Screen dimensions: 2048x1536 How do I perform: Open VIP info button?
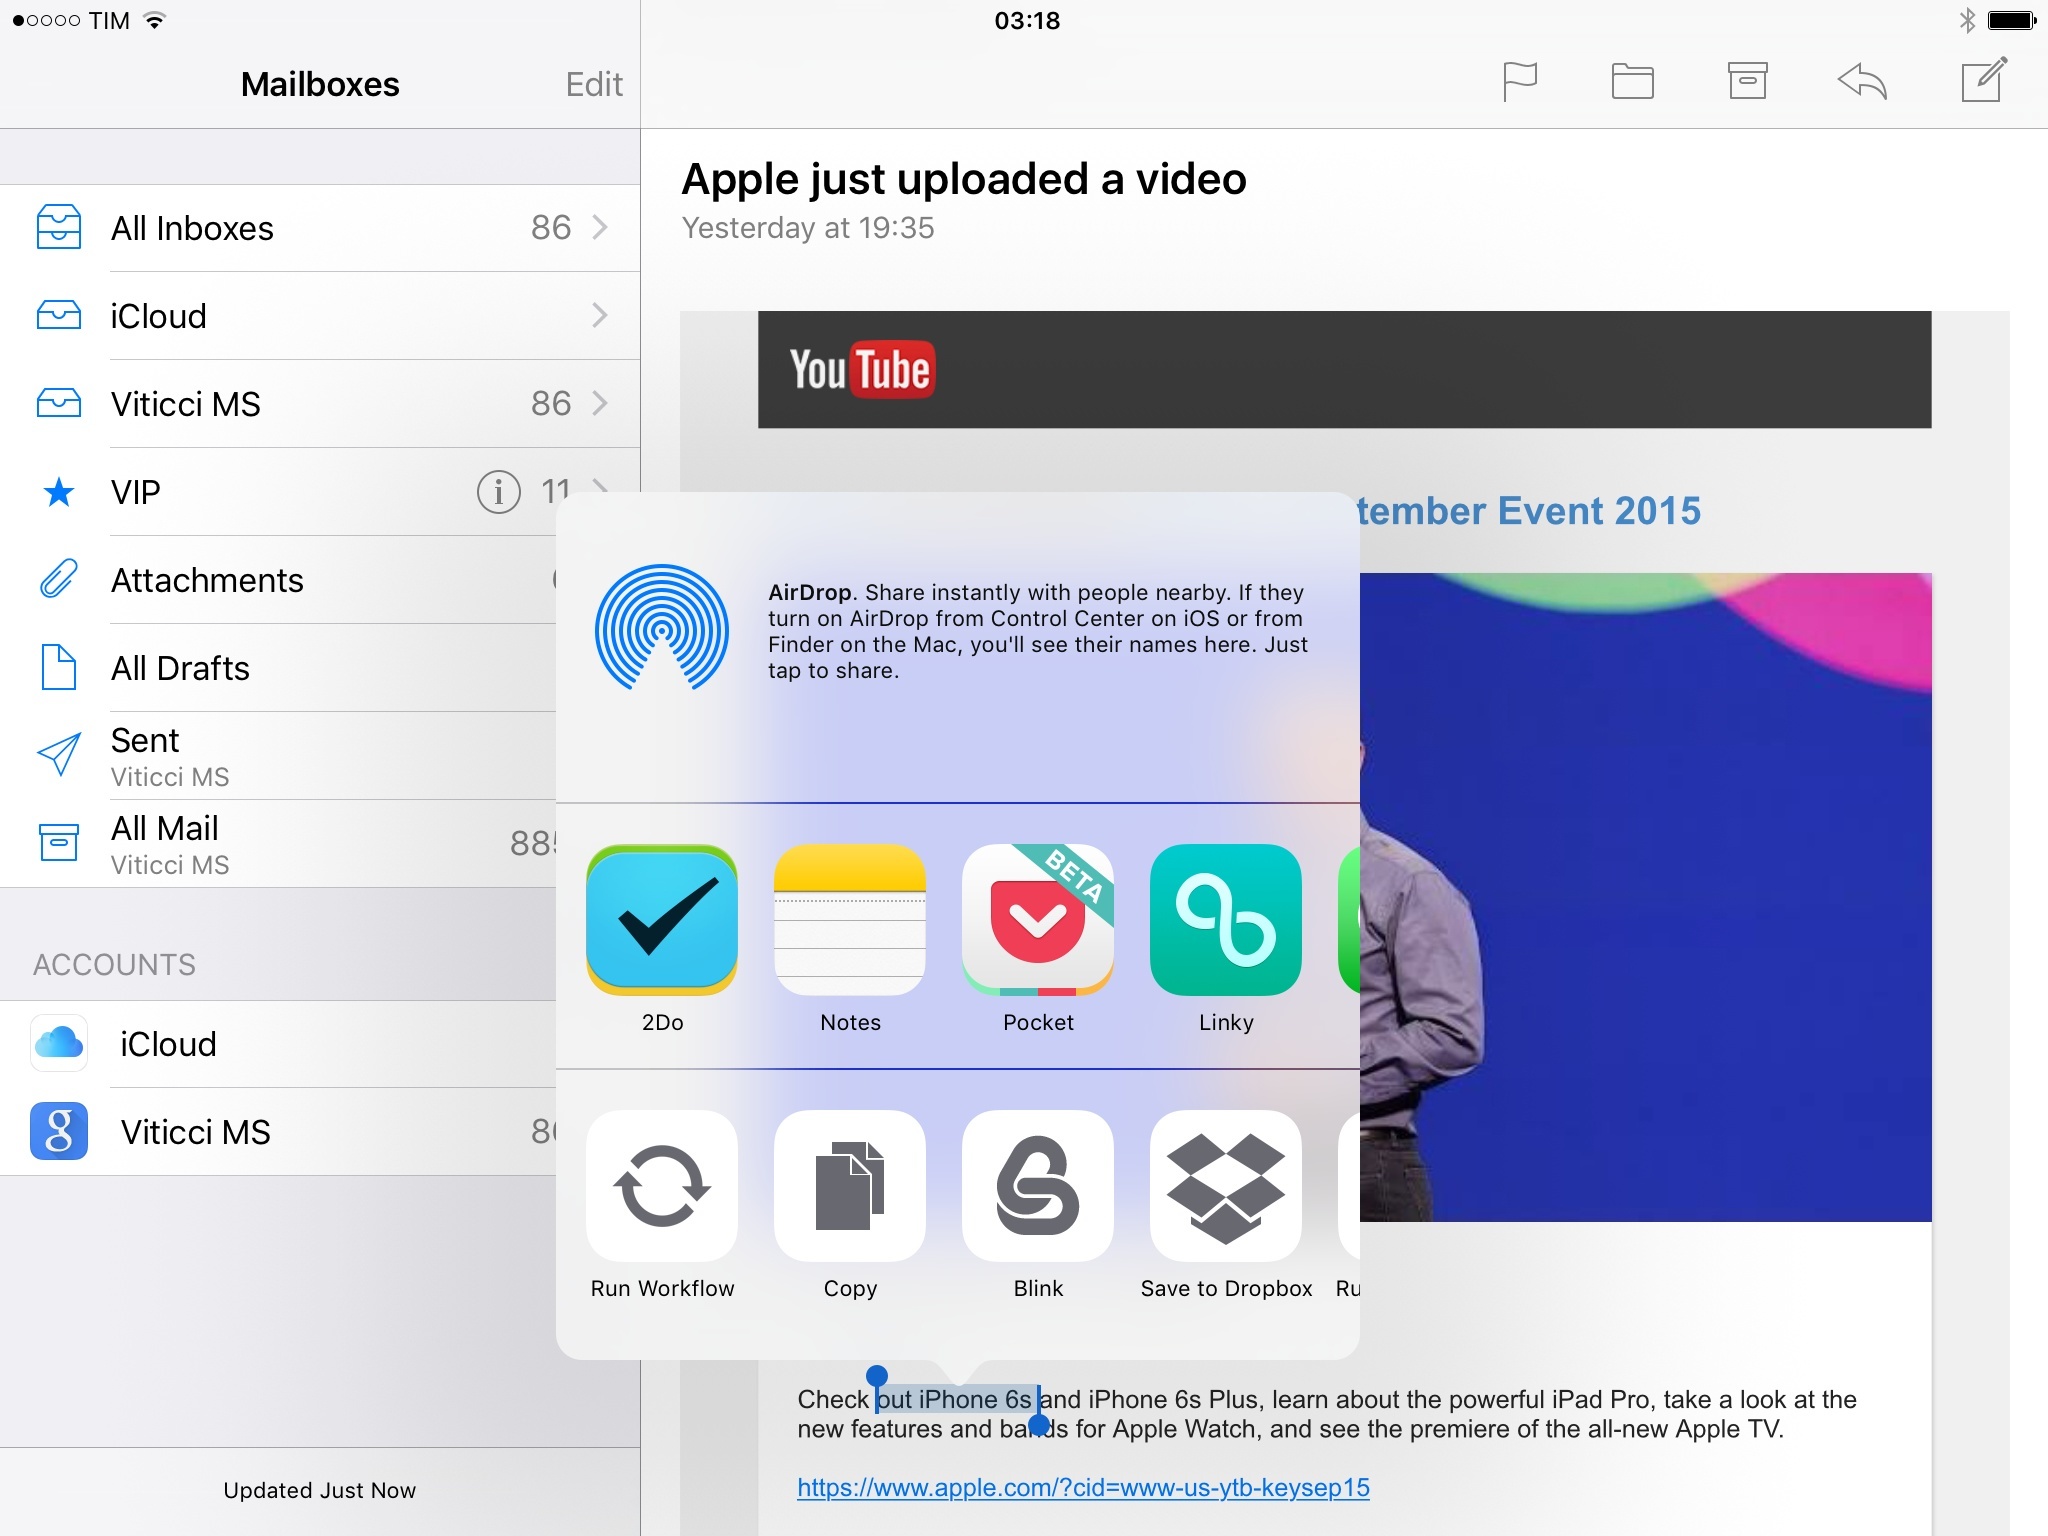tap(498, 492)
